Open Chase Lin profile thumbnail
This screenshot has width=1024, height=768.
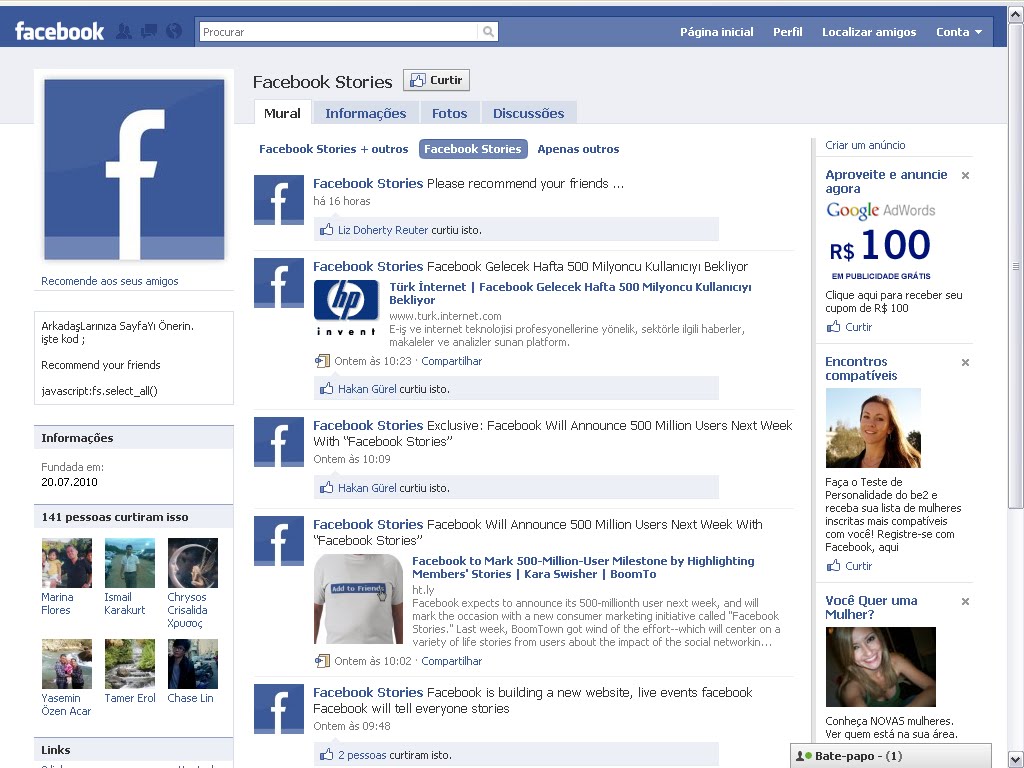click(193, 664)
